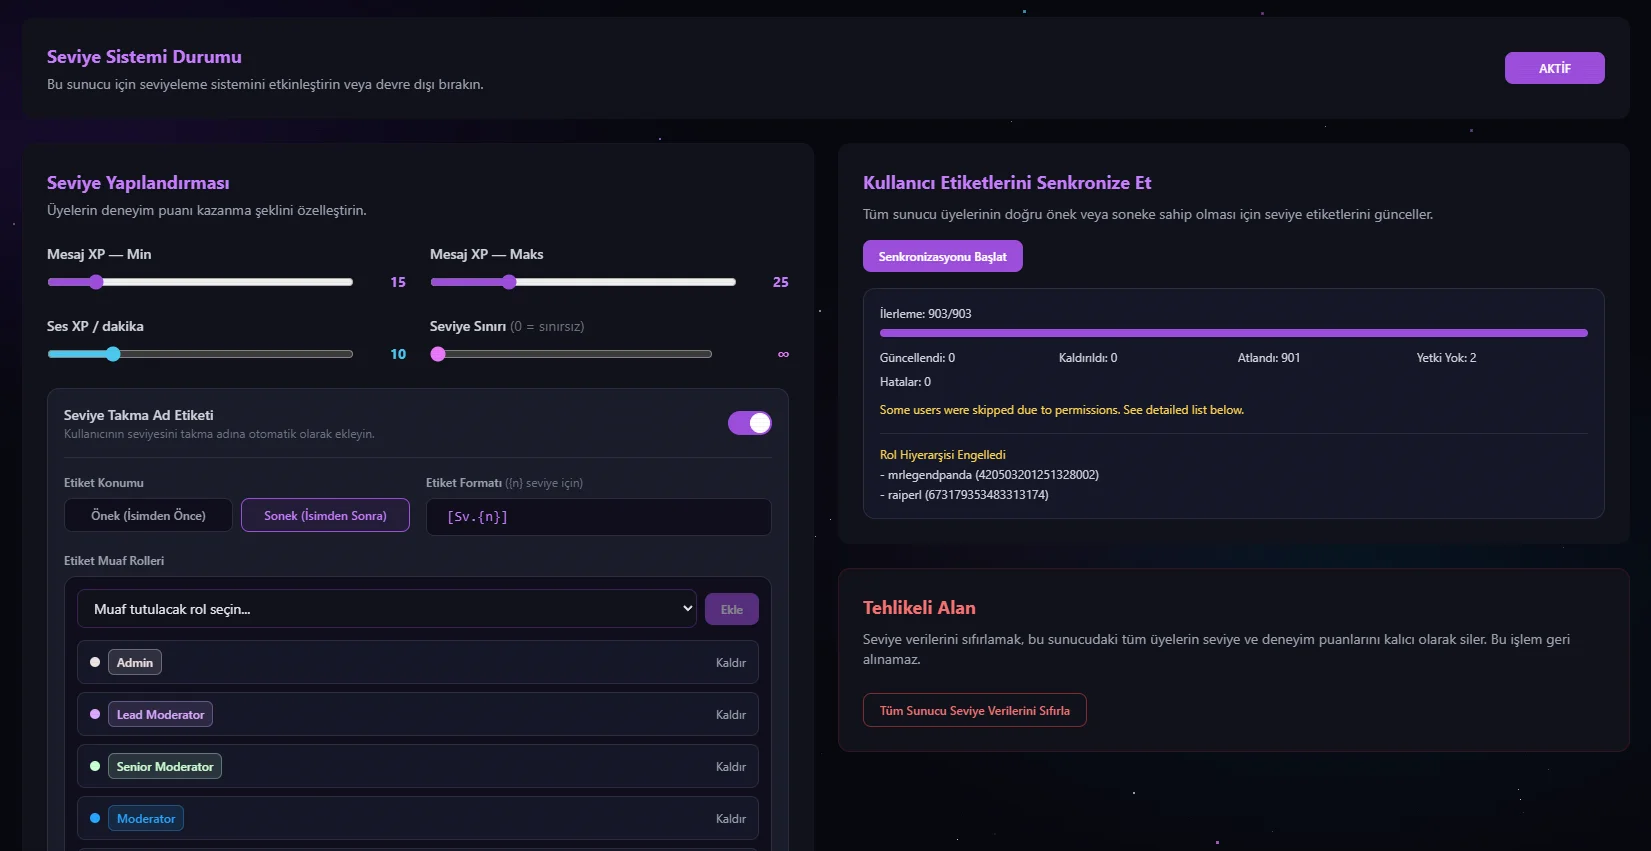Remove Lead Moderator role with Kaldır
Image resolution: width=1651 pixels, height=851 pixels.
[x=731, y=715]
